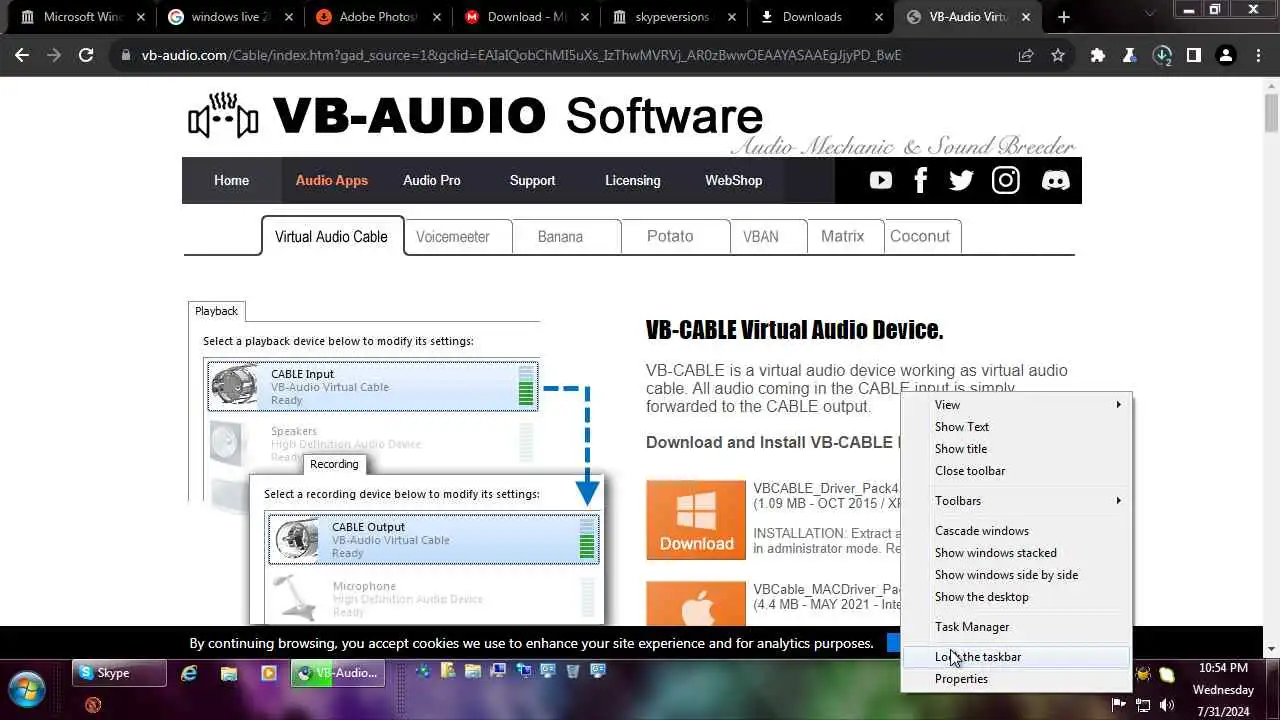This screenshot has width=1280, height=720.
Task: Open the Audio Pro nav item
Action: pos(432,180)
